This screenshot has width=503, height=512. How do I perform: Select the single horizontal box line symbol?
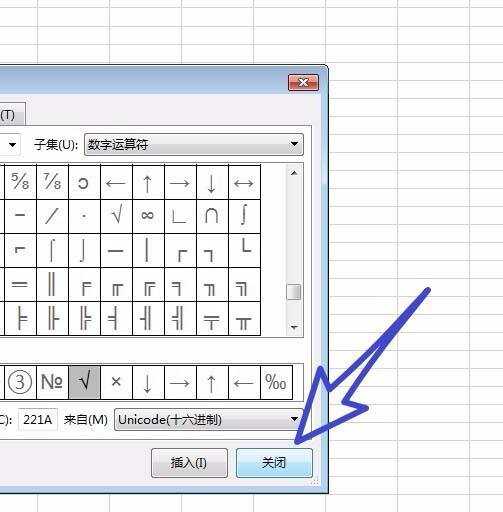click(117, 251)
